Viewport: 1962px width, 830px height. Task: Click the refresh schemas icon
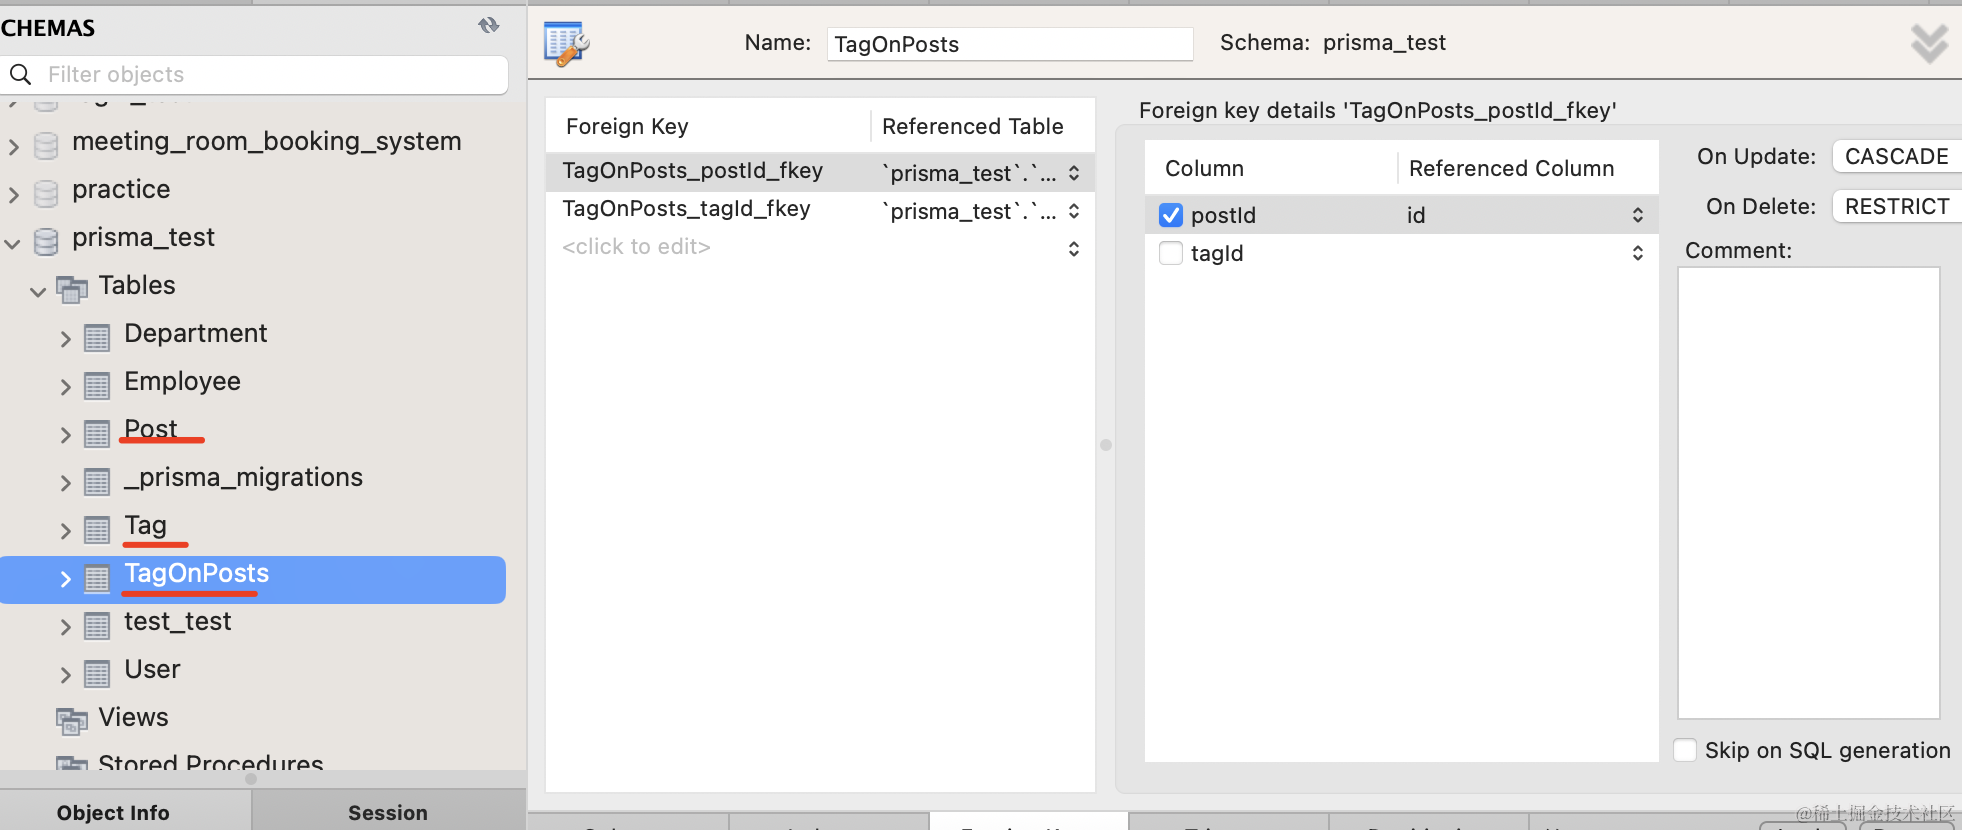coord(488,26)
